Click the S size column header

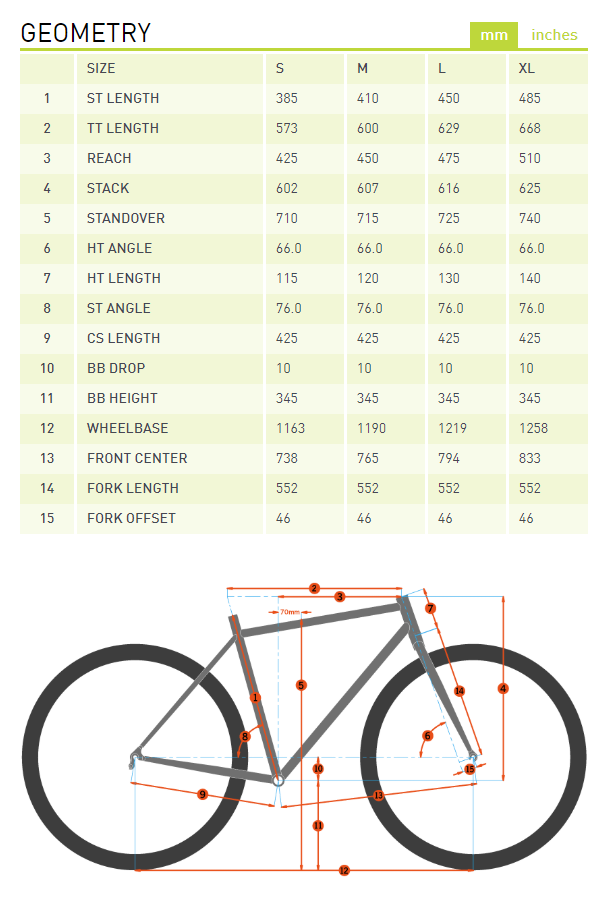coord(280,68)
